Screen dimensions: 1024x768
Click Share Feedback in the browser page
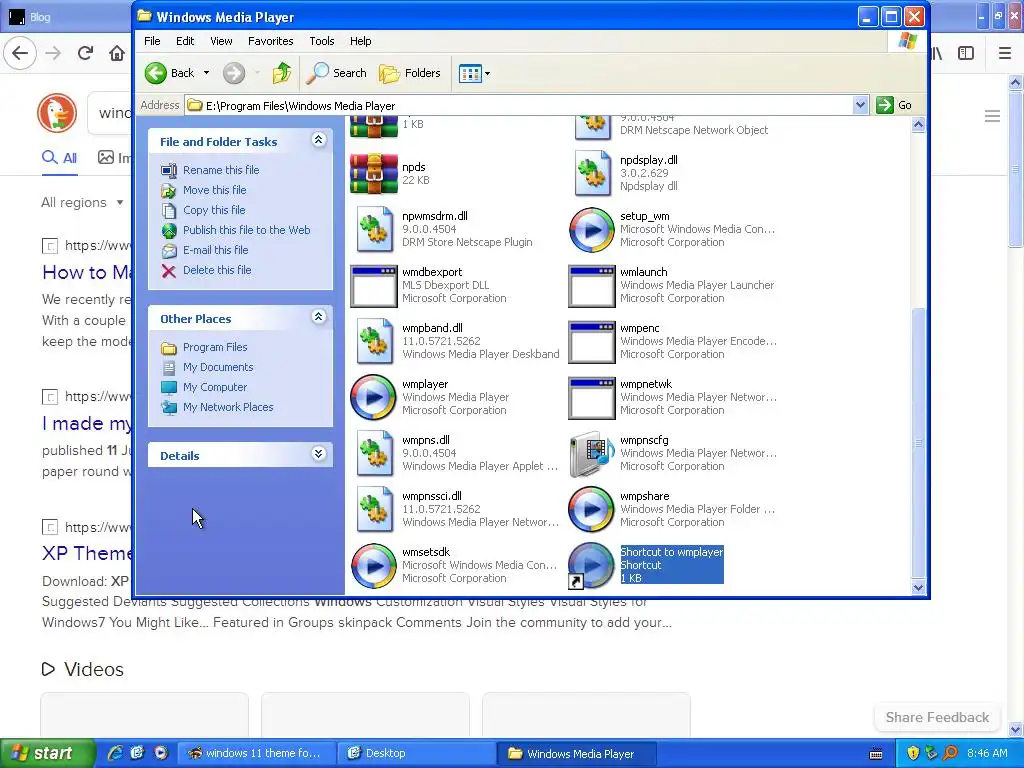[937, 717]
